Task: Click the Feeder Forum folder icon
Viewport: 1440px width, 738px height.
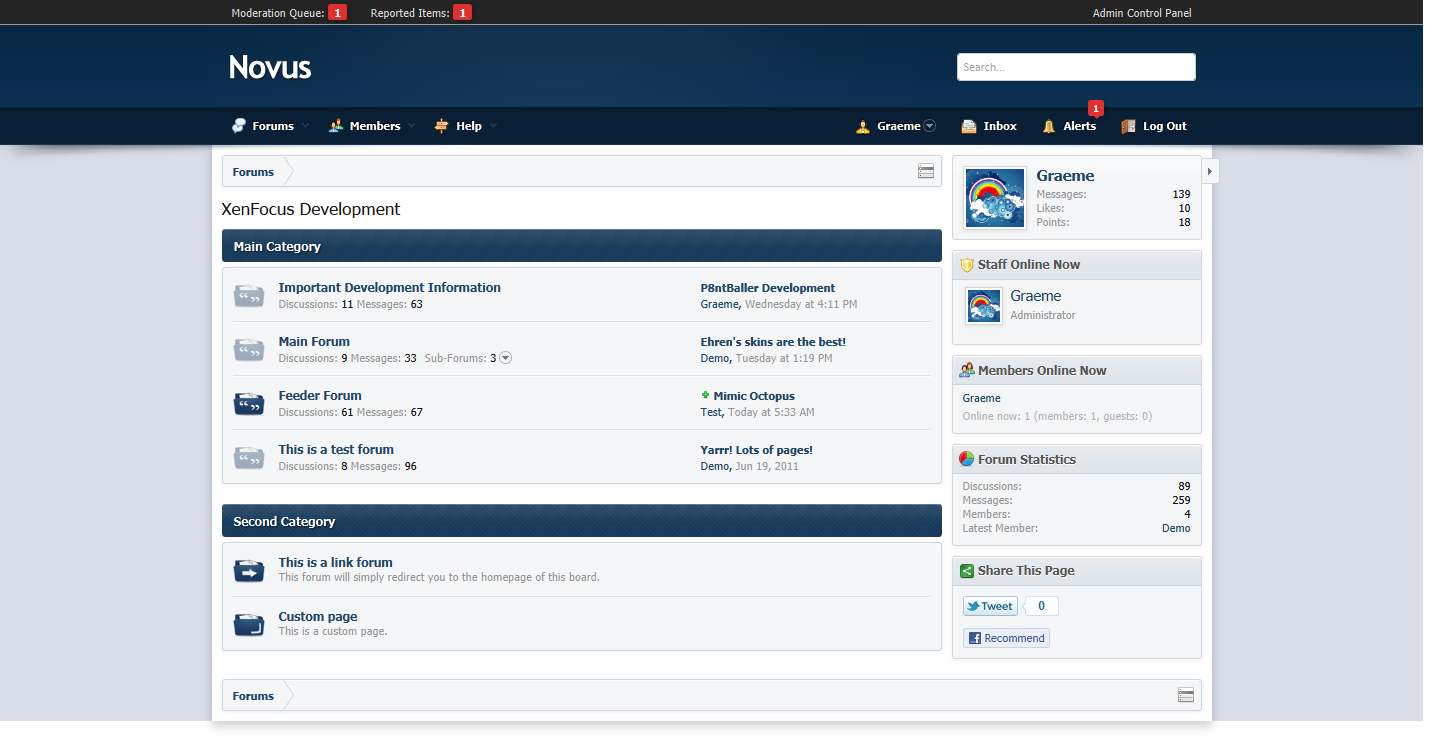Action: pyautogui.click(x=249, y=404)
